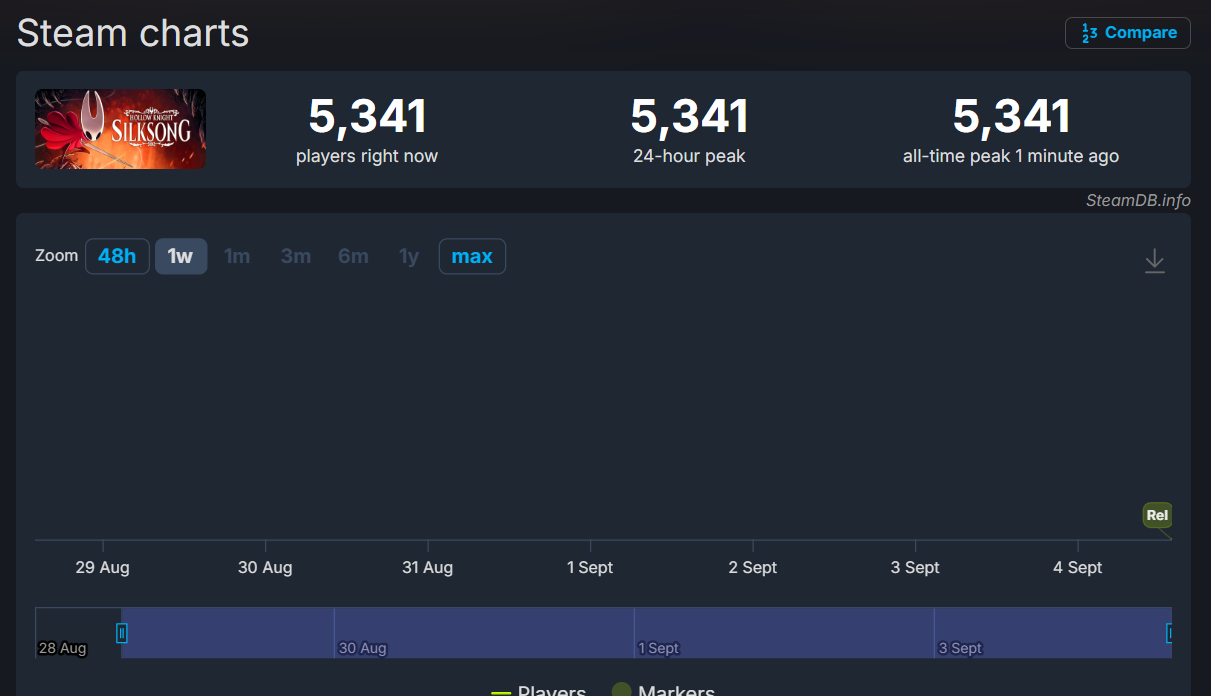
Task: Click the Hollow Knight Silksong game thumbnail
Action: (120, 129)
